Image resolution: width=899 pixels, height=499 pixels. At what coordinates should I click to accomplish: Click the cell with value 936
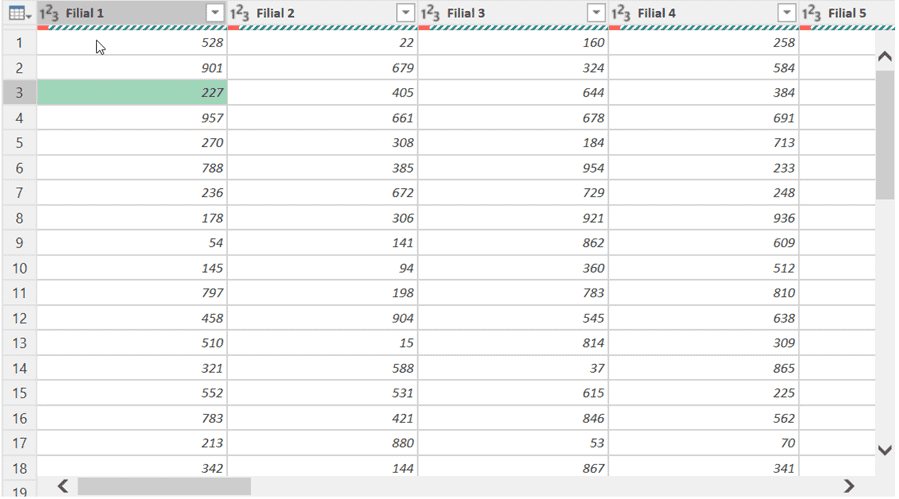(704, 218)
